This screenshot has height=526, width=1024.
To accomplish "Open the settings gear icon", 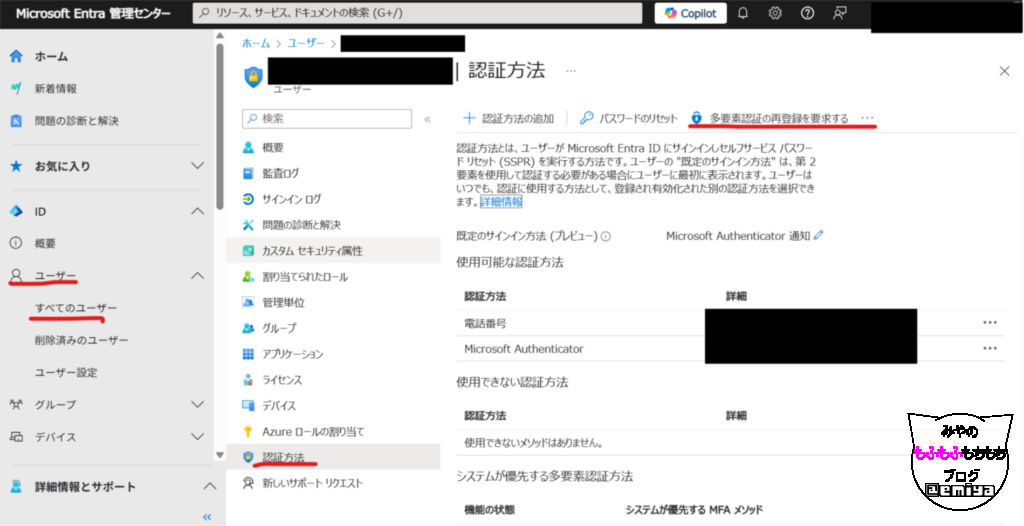I will pos(775,13).
